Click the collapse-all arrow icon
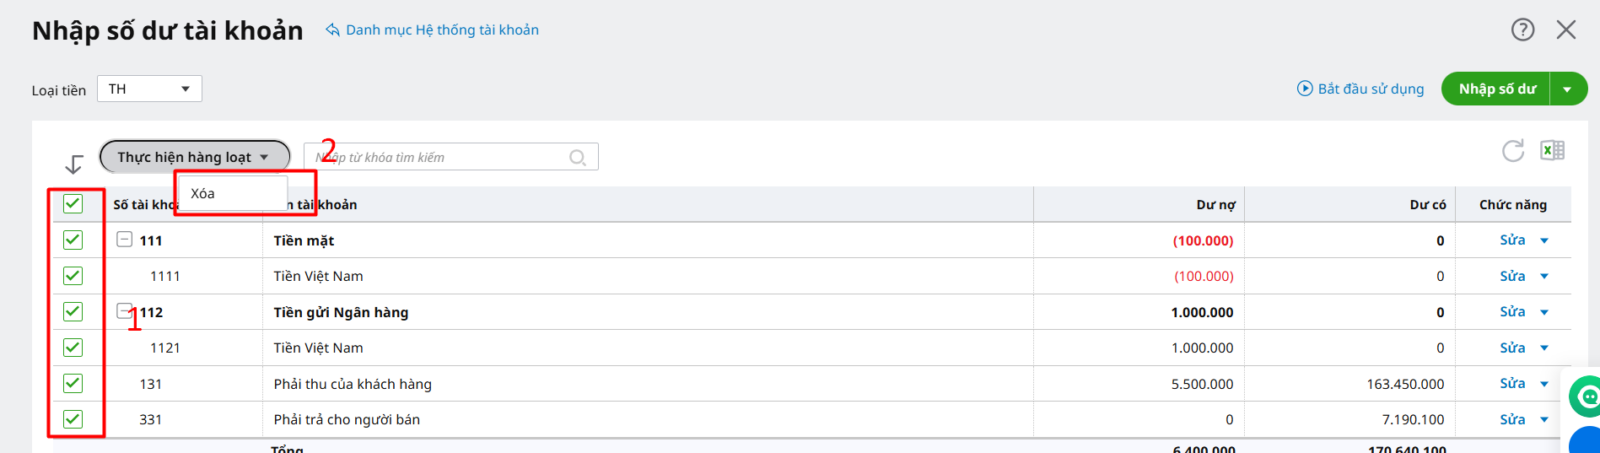 74,164
